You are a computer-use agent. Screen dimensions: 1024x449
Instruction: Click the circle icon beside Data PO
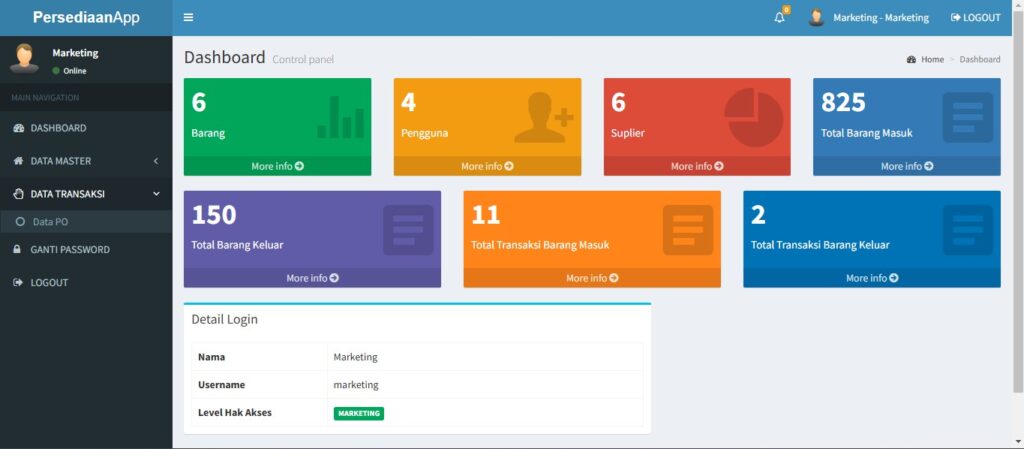click(x=20, y=222)
